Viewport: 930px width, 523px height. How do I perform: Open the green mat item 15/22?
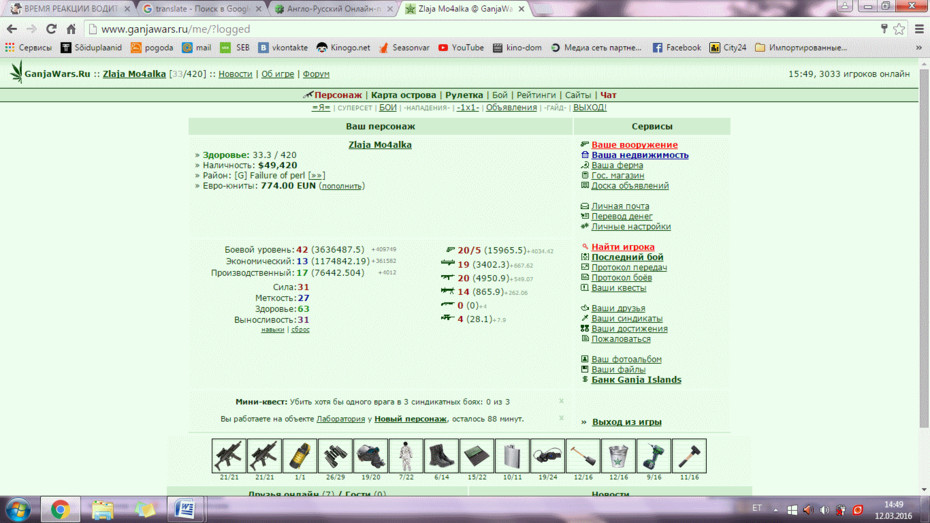[x=477, y=455]
